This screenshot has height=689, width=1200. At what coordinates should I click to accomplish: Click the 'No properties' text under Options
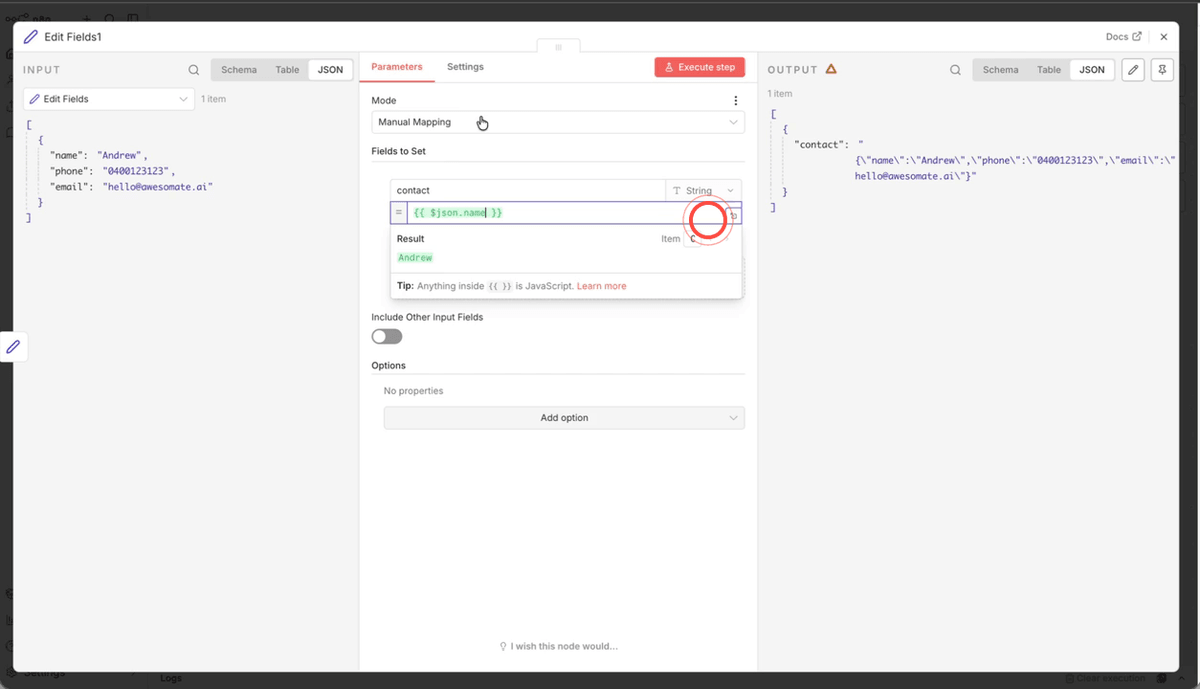(x=413, y=391)
